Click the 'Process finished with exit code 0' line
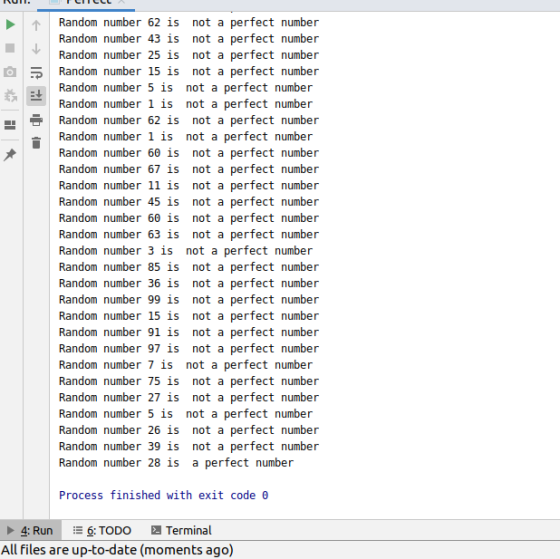 [164, 495]
